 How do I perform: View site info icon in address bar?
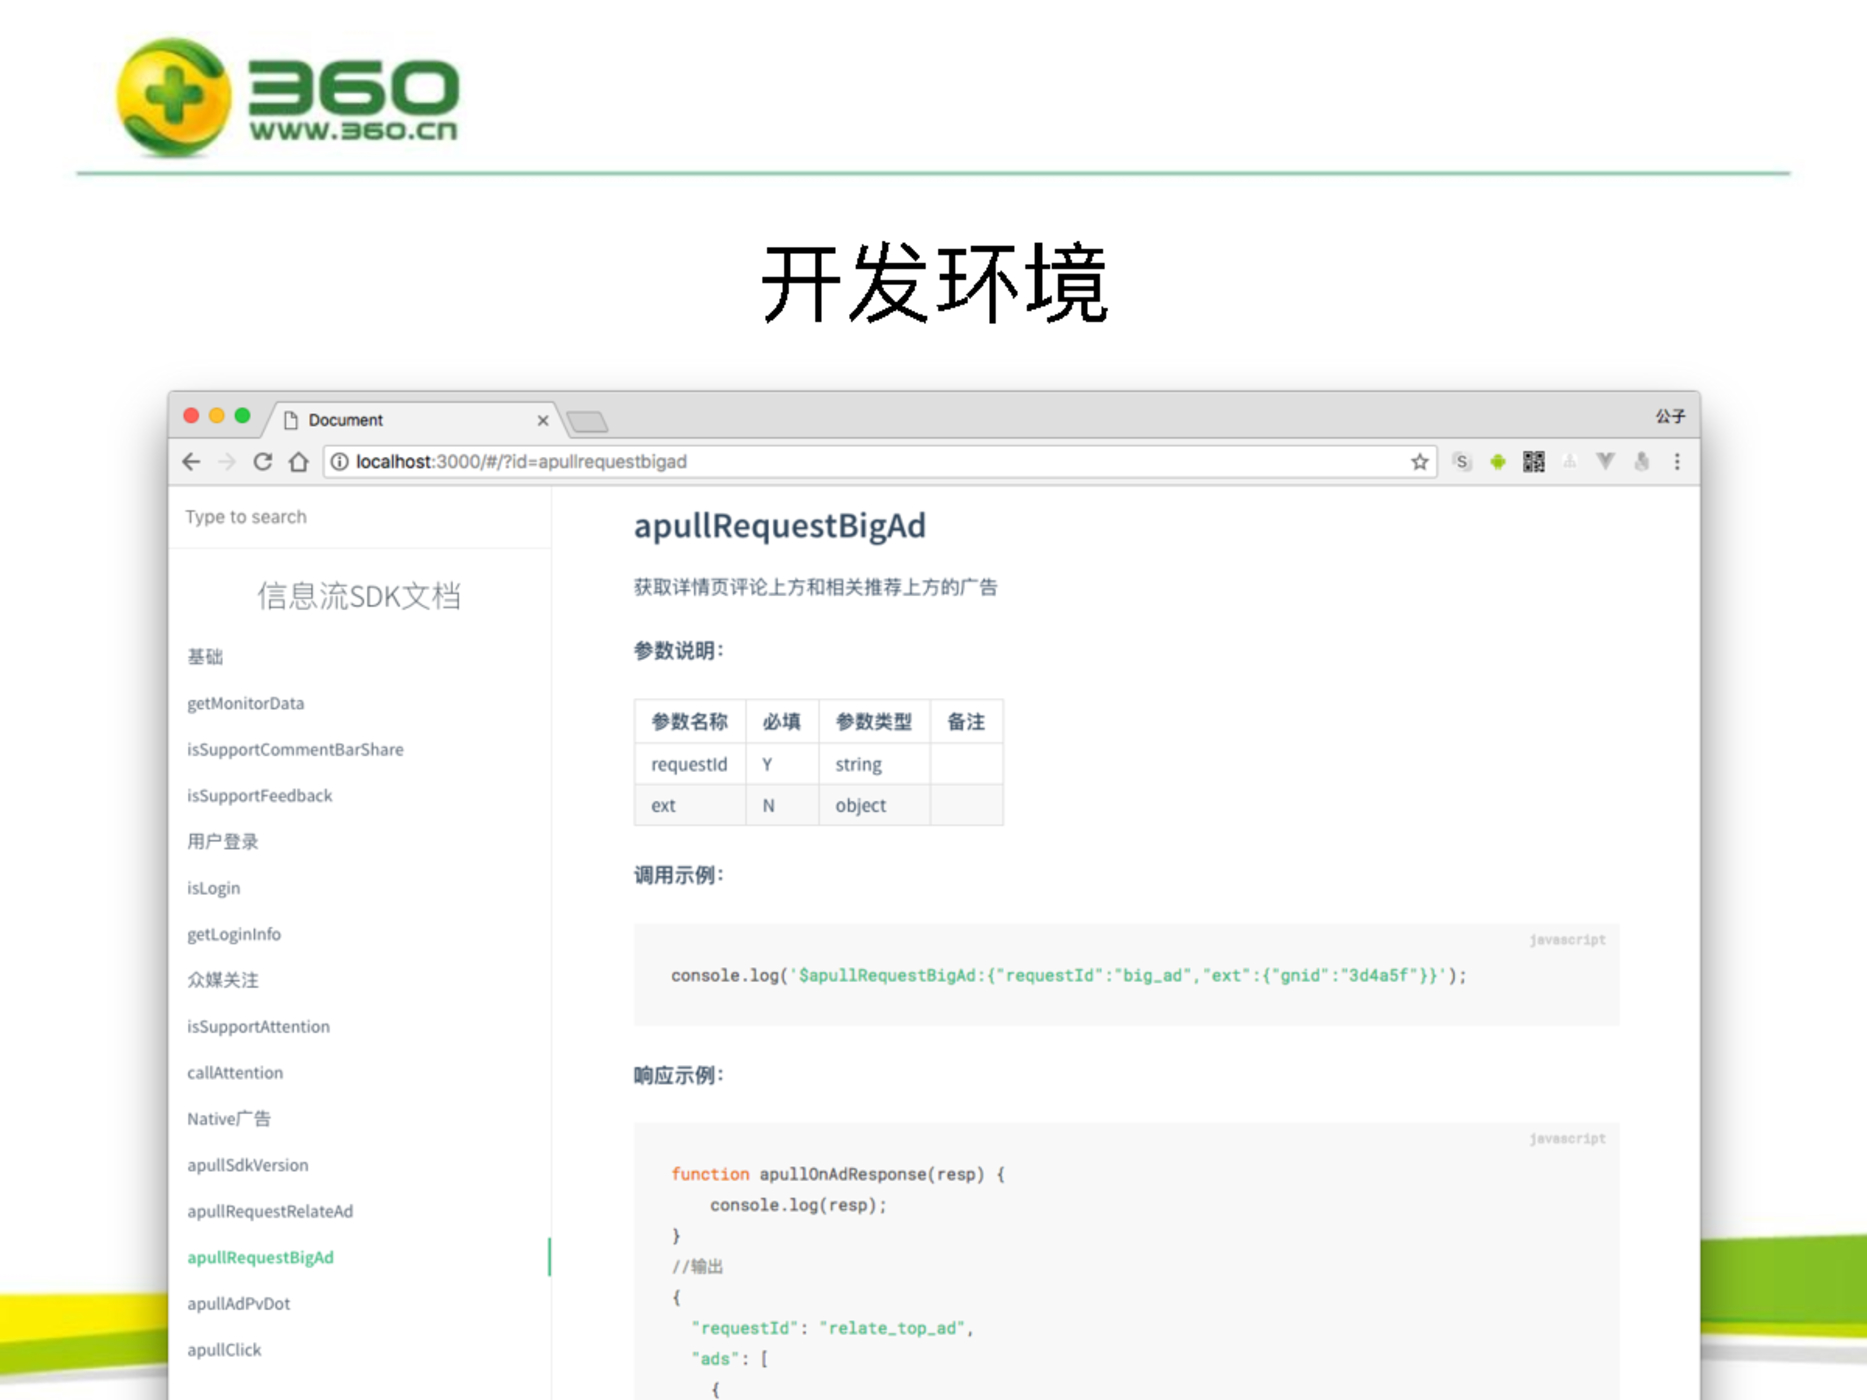click(x=340, y=462)
